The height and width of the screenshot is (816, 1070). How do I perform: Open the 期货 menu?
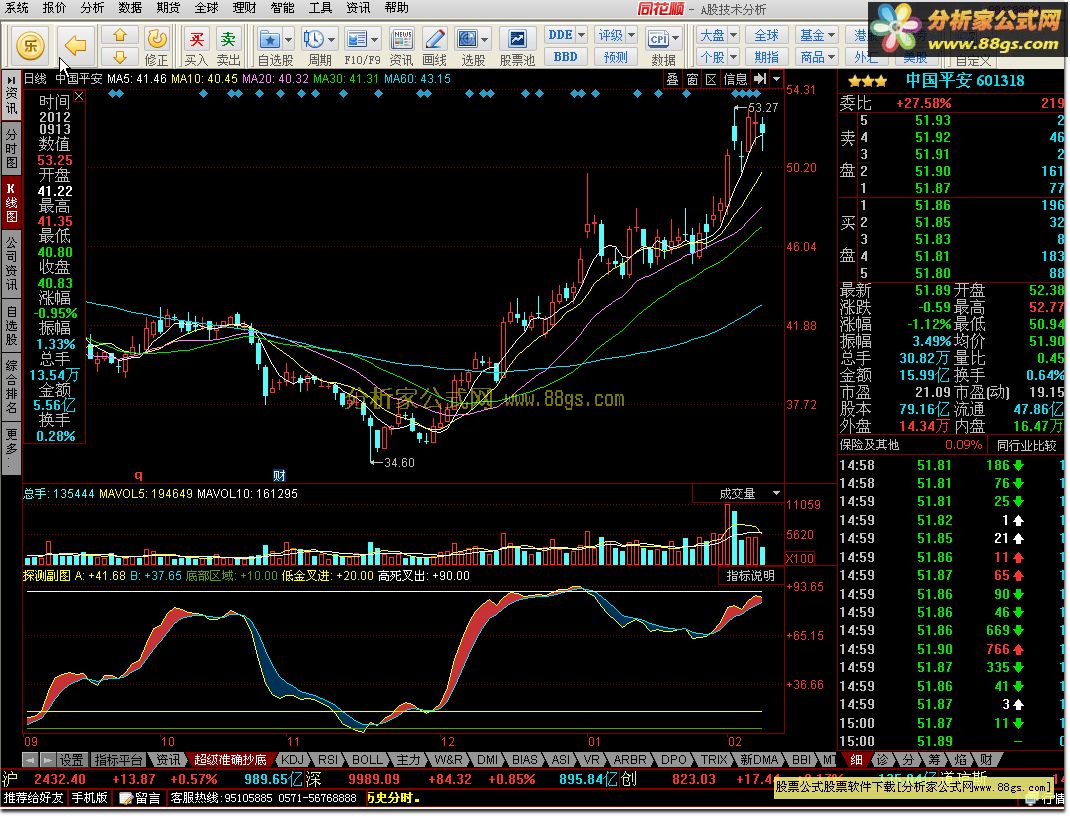[x=168, y=8]
